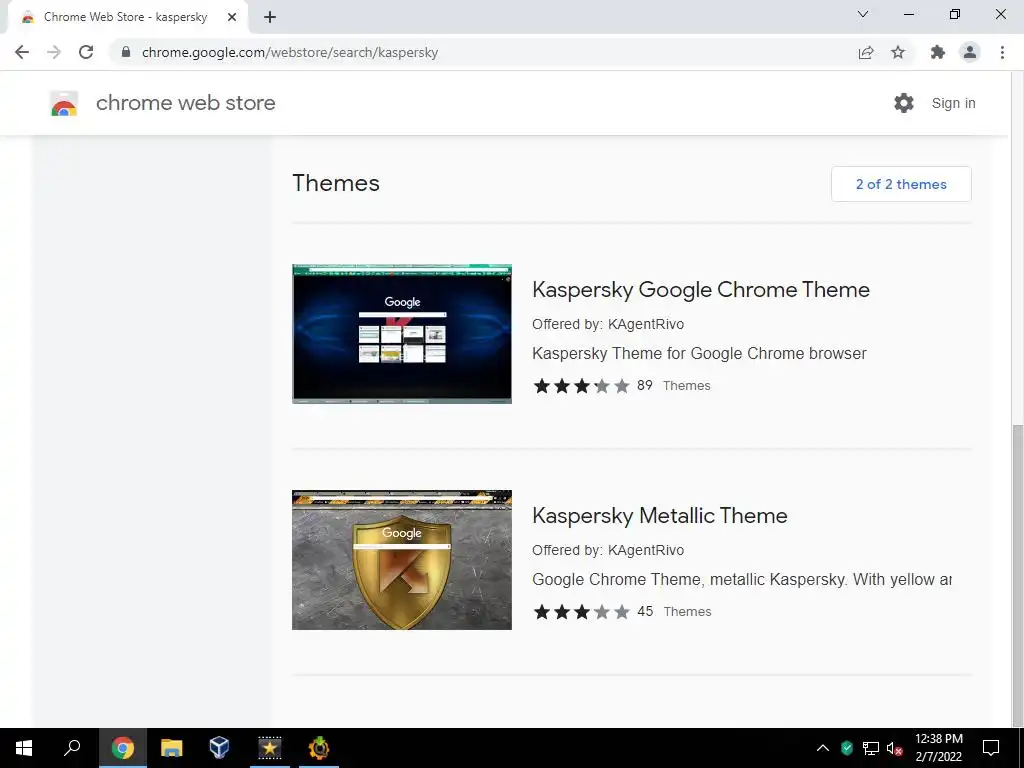Click Kaspersky Google Chrome Theme thumbnail
The image size is (1024, 768).
pos(402,334)
